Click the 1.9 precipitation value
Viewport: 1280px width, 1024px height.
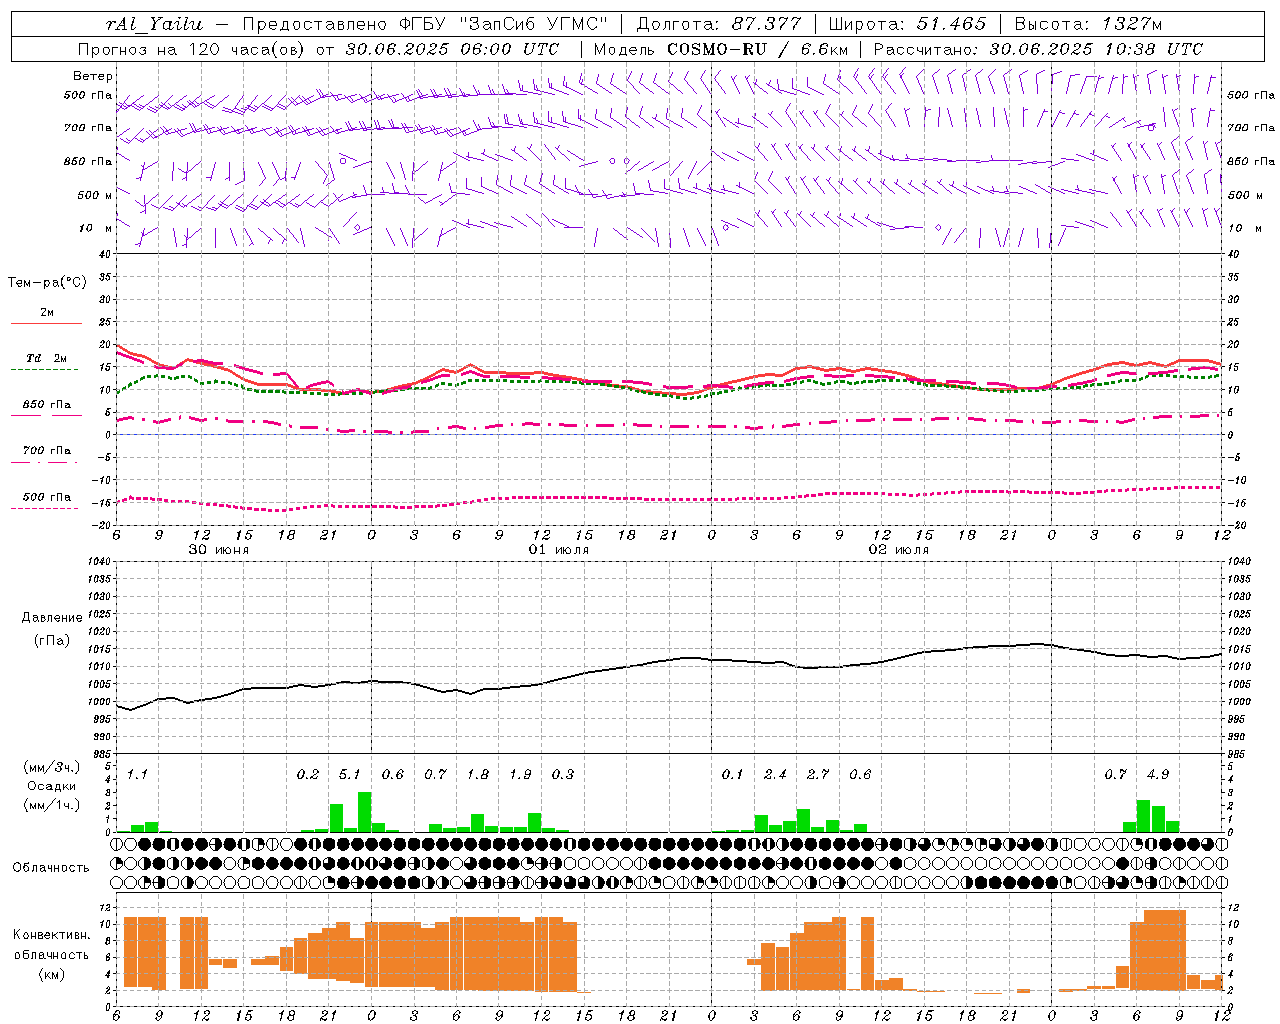[x=520, y=774]
